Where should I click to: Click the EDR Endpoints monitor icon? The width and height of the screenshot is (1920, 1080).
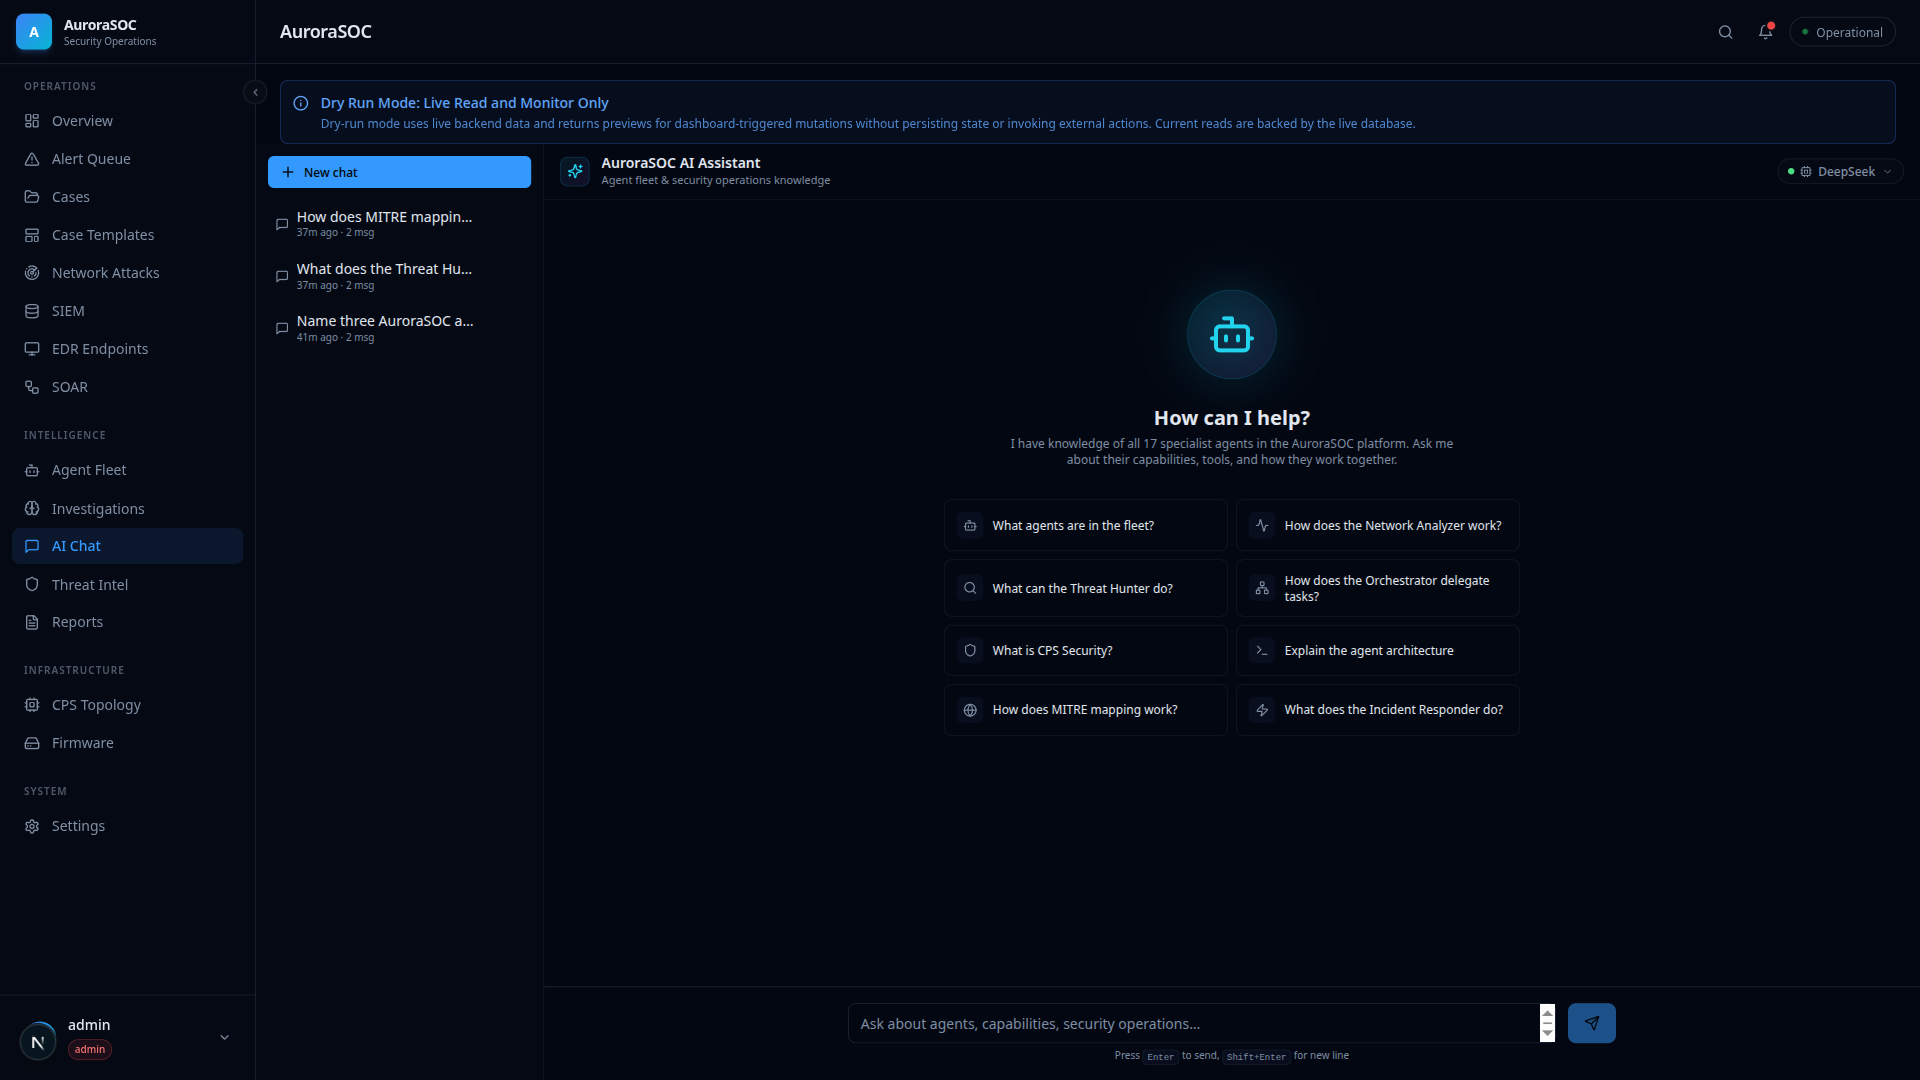pyautogui.click(x=32, y=349)
